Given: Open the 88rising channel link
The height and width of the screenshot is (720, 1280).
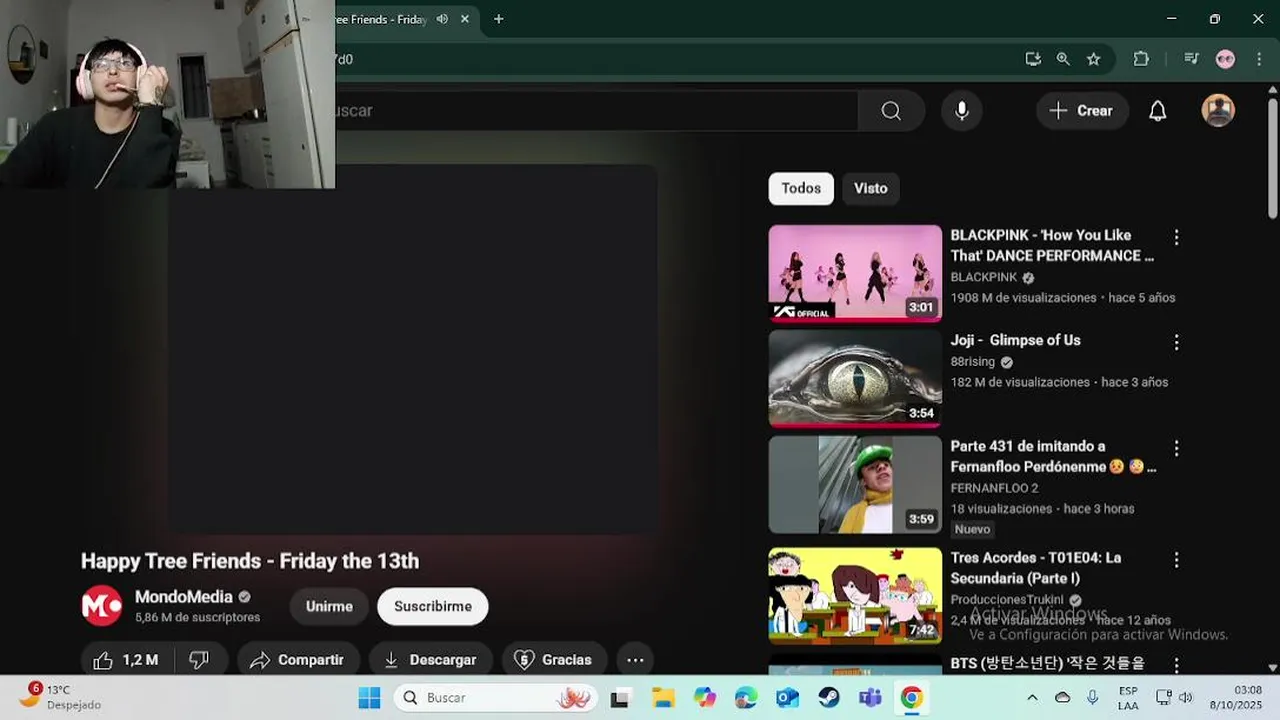Looking at the screenshot, I should pos(972,362).
